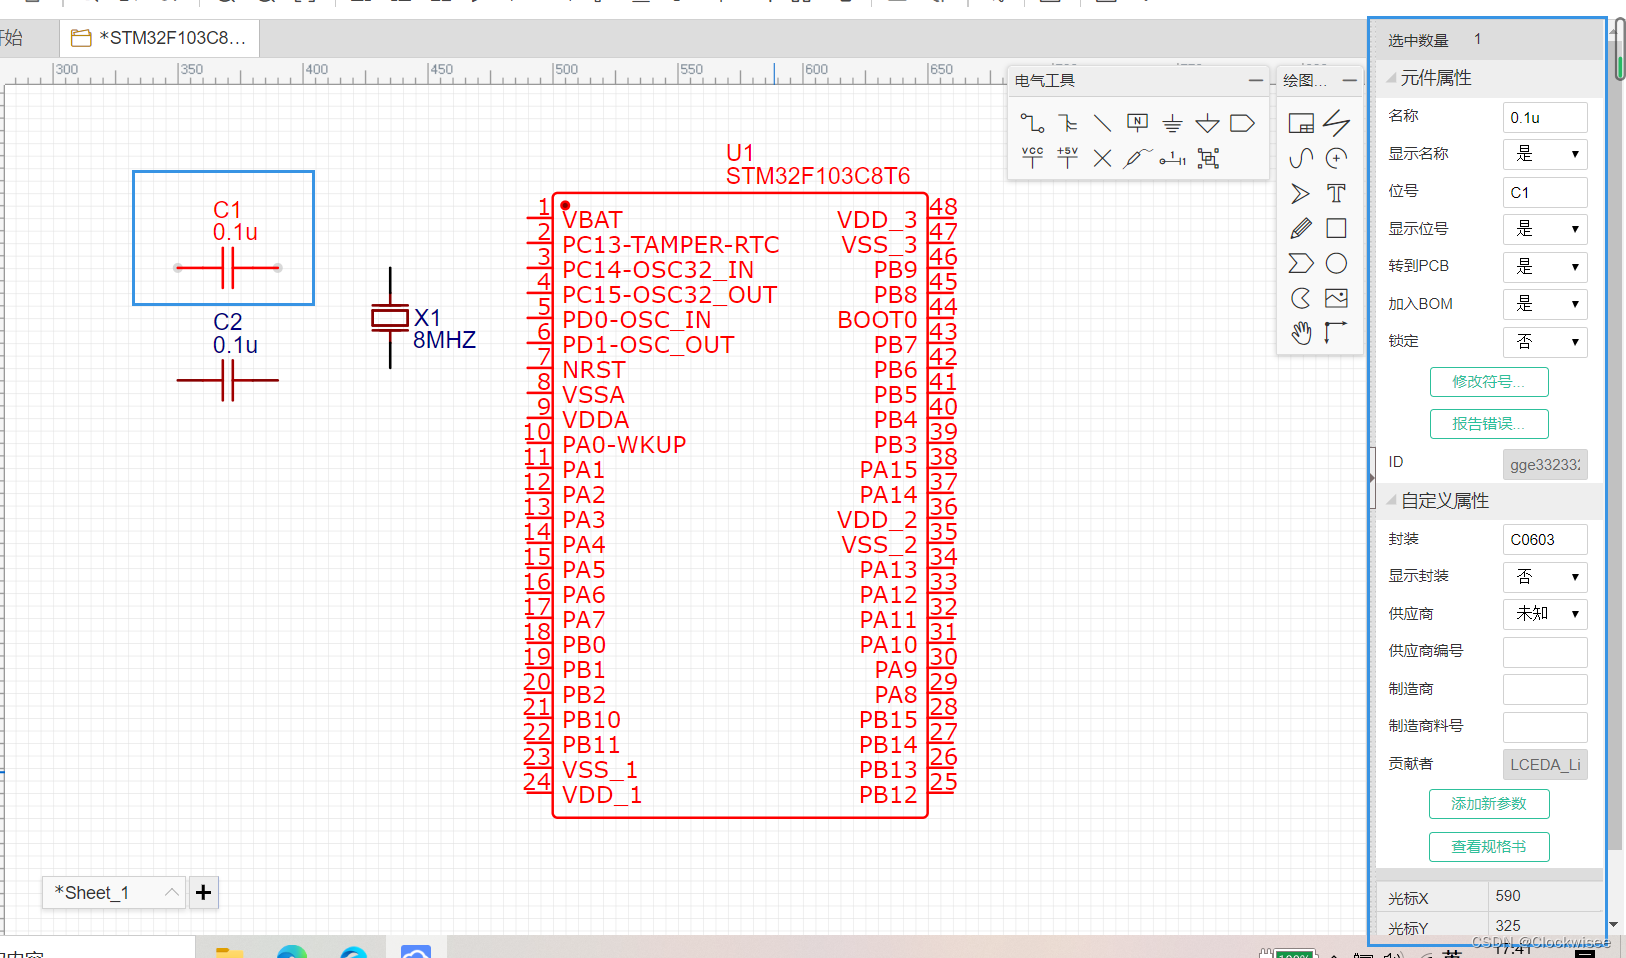1626x958 pixels.
Task: Minimize the 绘图 tools panel
Action: 1349,80
